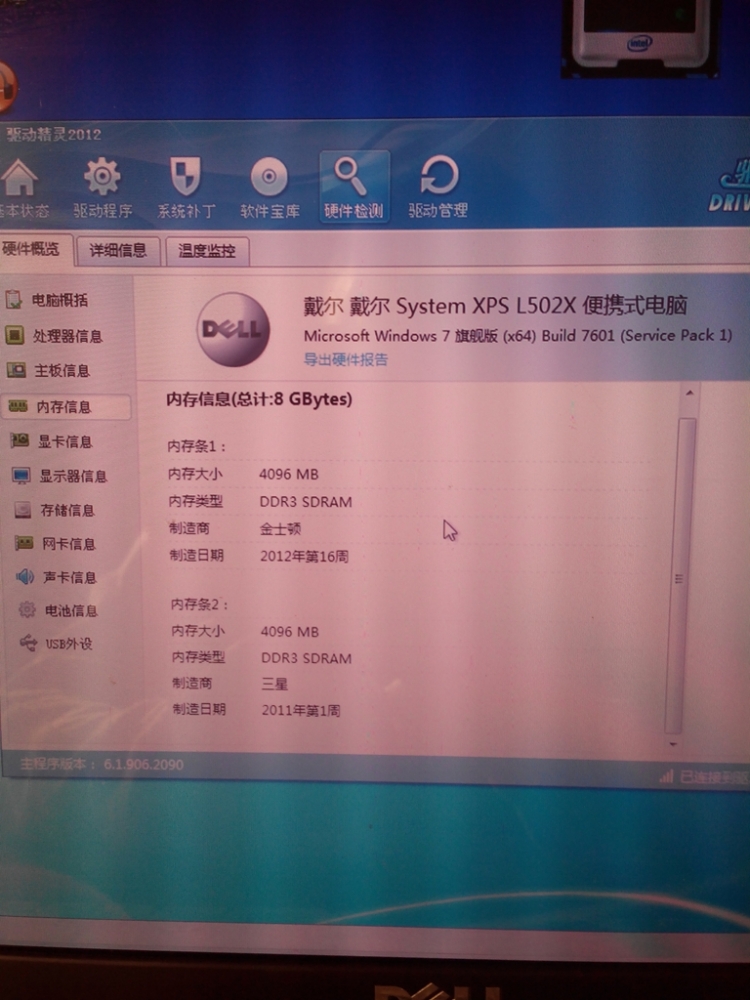Click the 已连接 network status indicator
750x1000 pixels.
pos(705,777)
